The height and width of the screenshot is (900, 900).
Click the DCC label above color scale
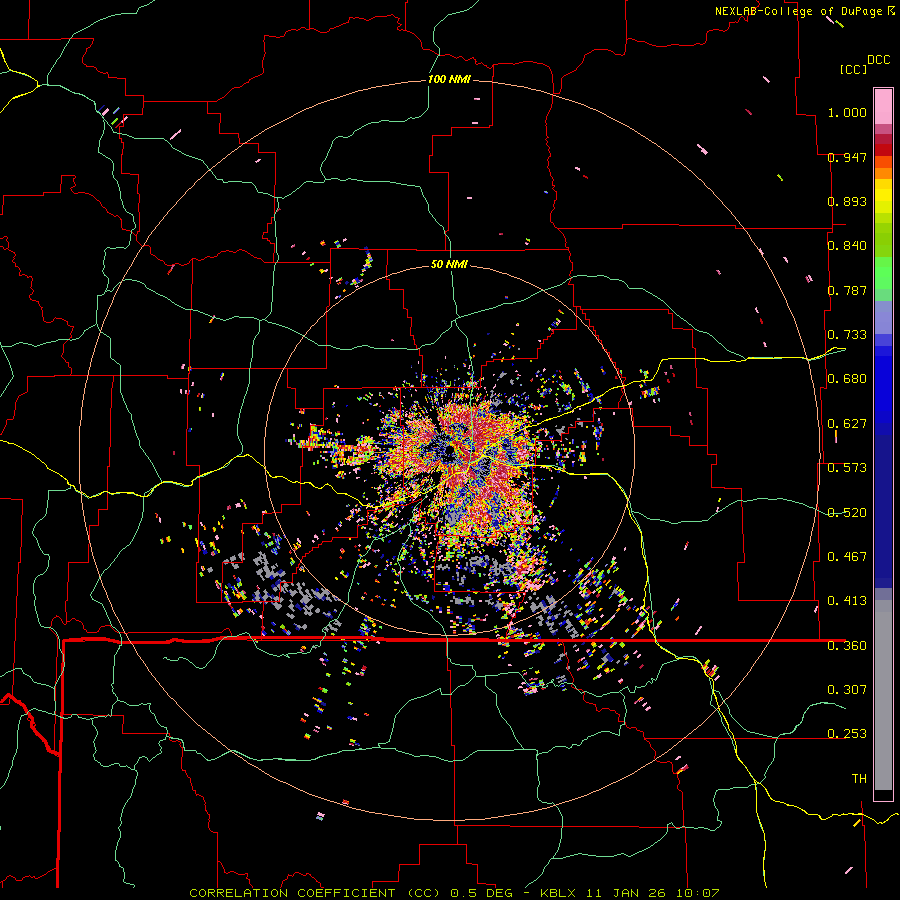click(x=878, y=60)
